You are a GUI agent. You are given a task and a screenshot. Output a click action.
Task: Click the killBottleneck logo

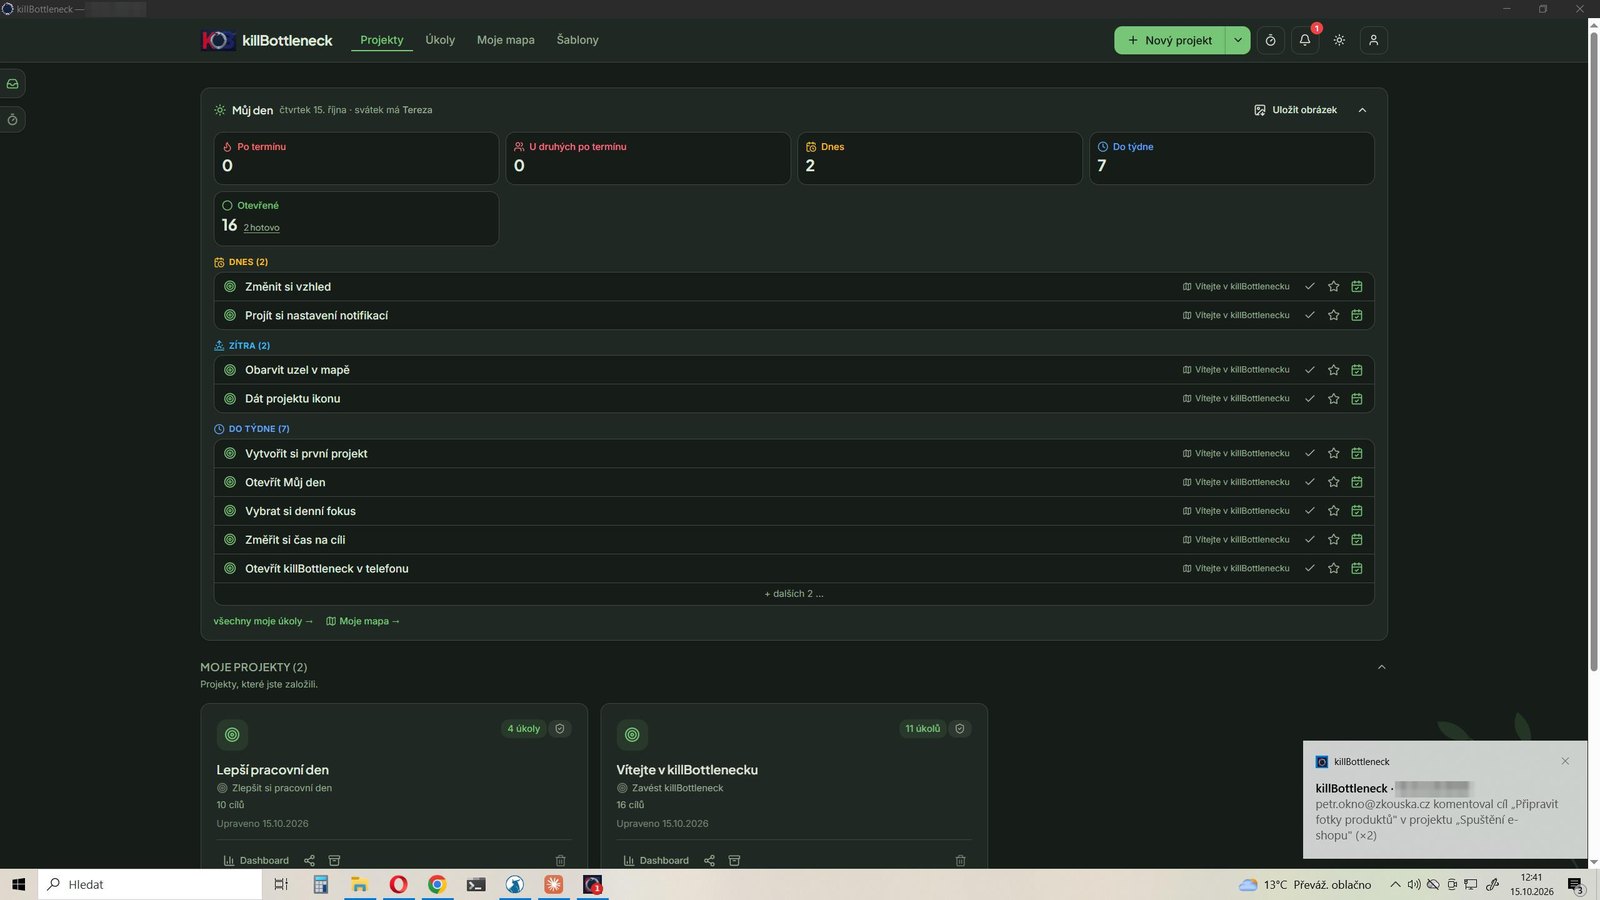click(267, 40)
